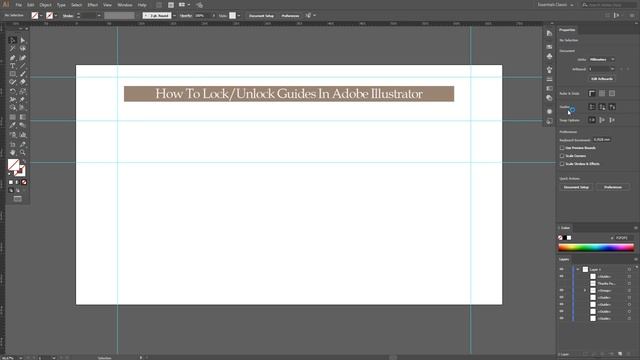The image size is (640, 360).
Task: Enable the Scale Corners checkbox
Action: (562, 156)
